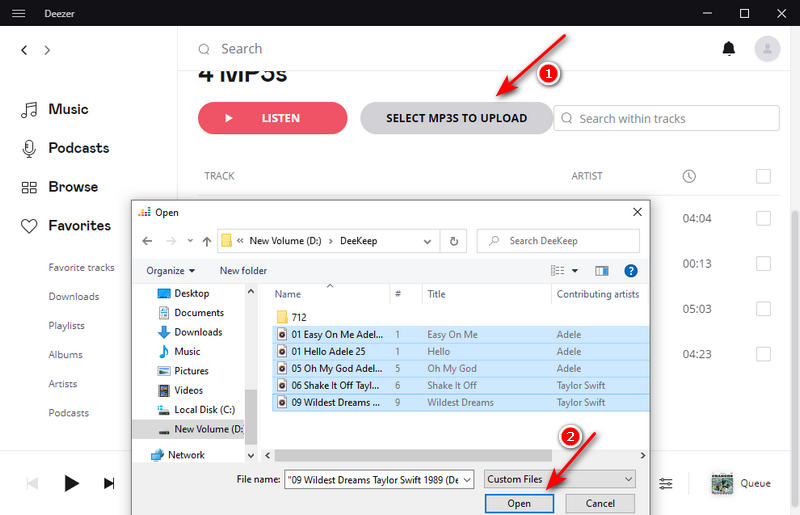
Task: Select Documents in navigation tree
Action: click(x=191, y=313)
